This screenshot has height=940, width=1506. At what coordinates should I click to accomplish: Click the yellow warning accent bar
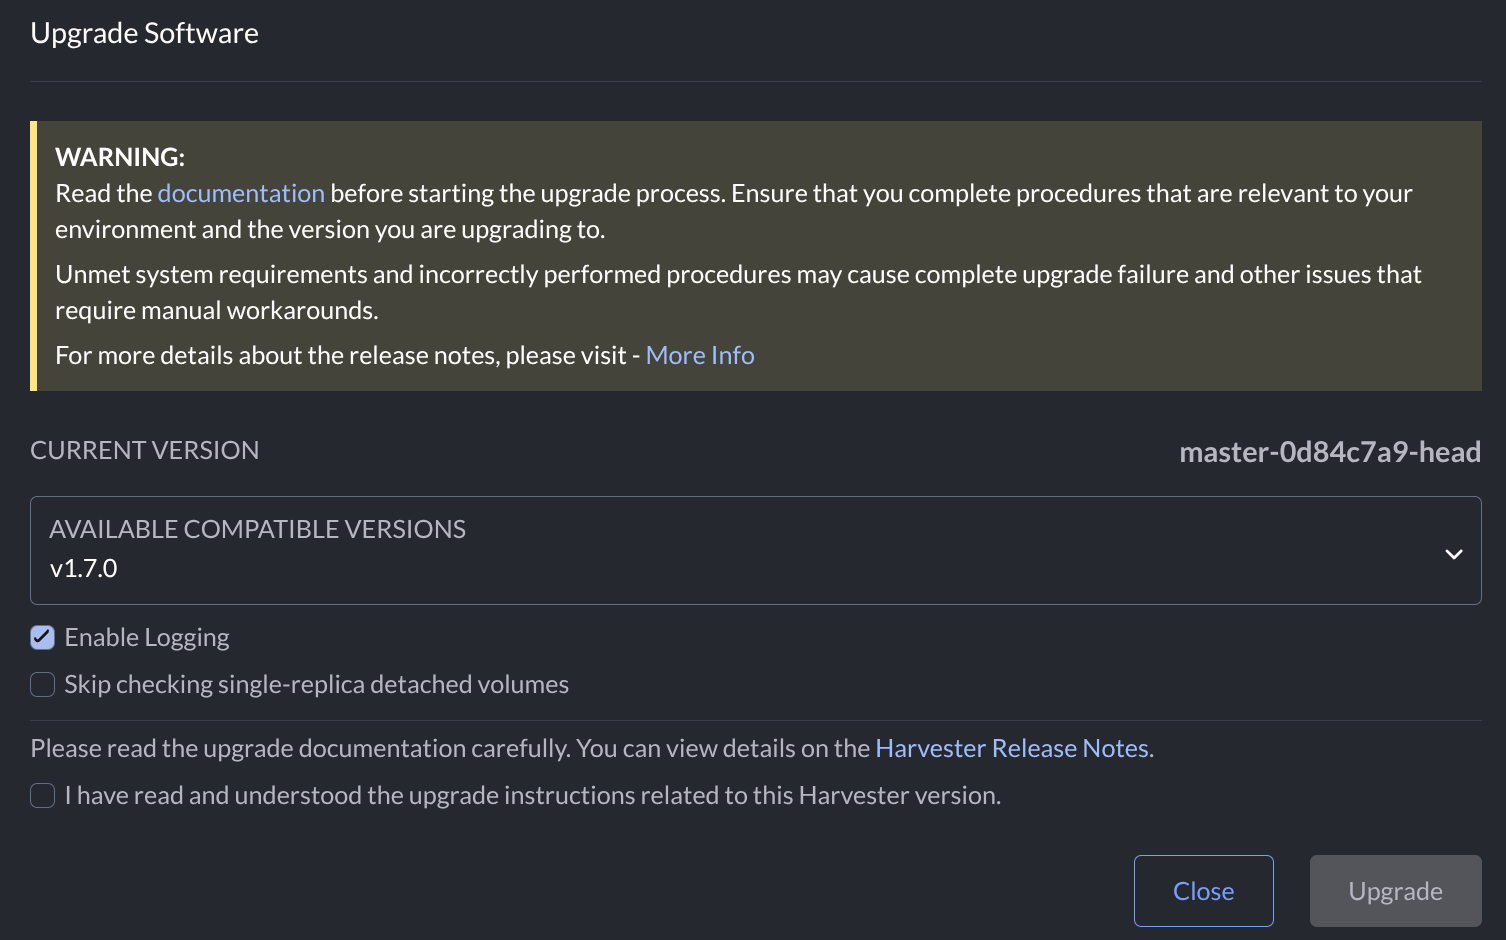pos(33,255)
